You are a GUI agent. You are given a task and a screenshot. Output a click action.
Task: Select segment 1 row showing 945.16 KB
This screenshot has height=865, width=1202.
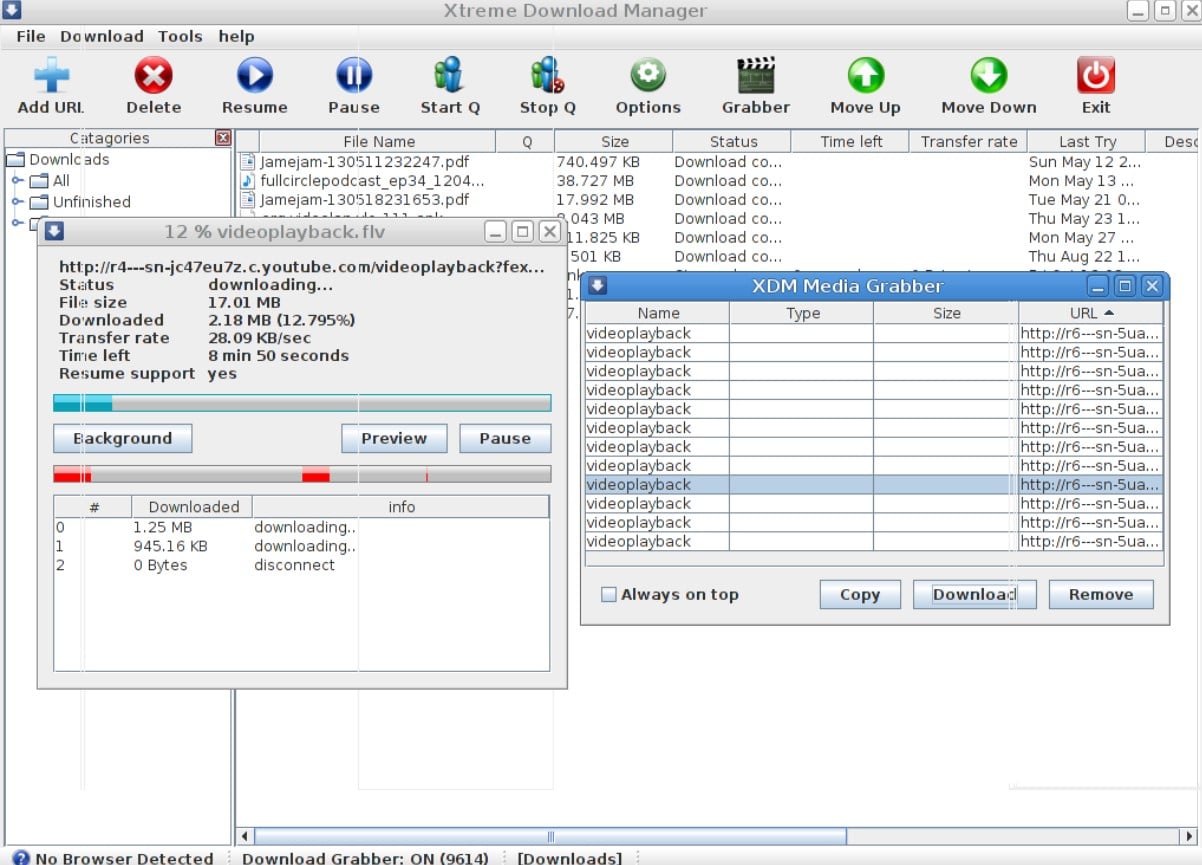(x=301, y=546)
